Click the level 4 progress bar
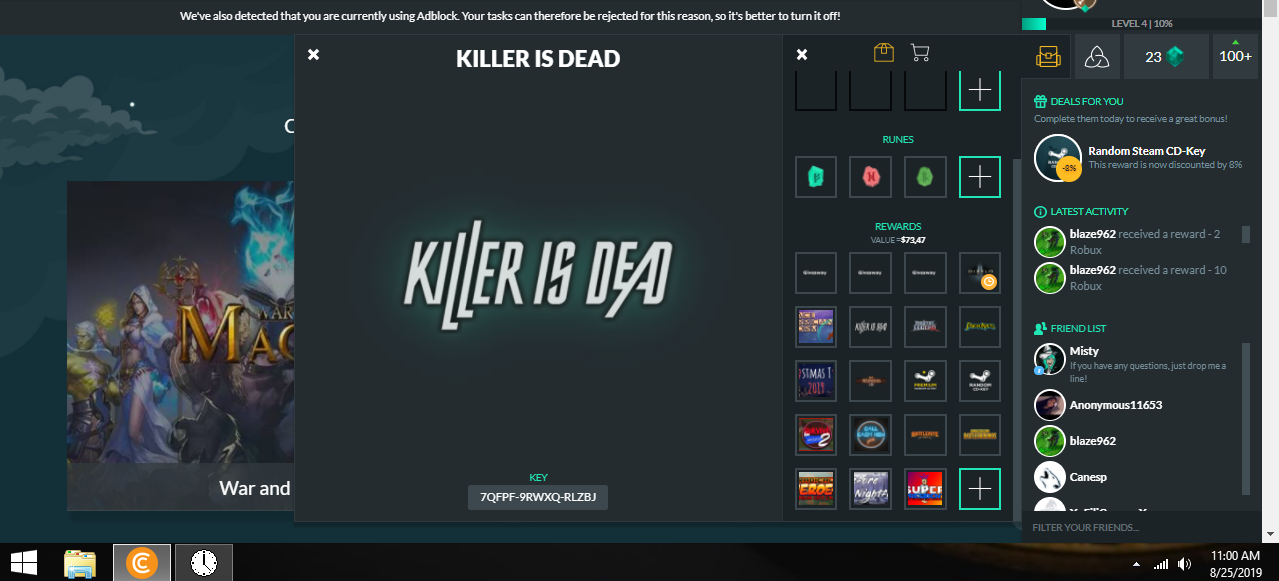1279x581 pixels. (x=1141, y=24)
